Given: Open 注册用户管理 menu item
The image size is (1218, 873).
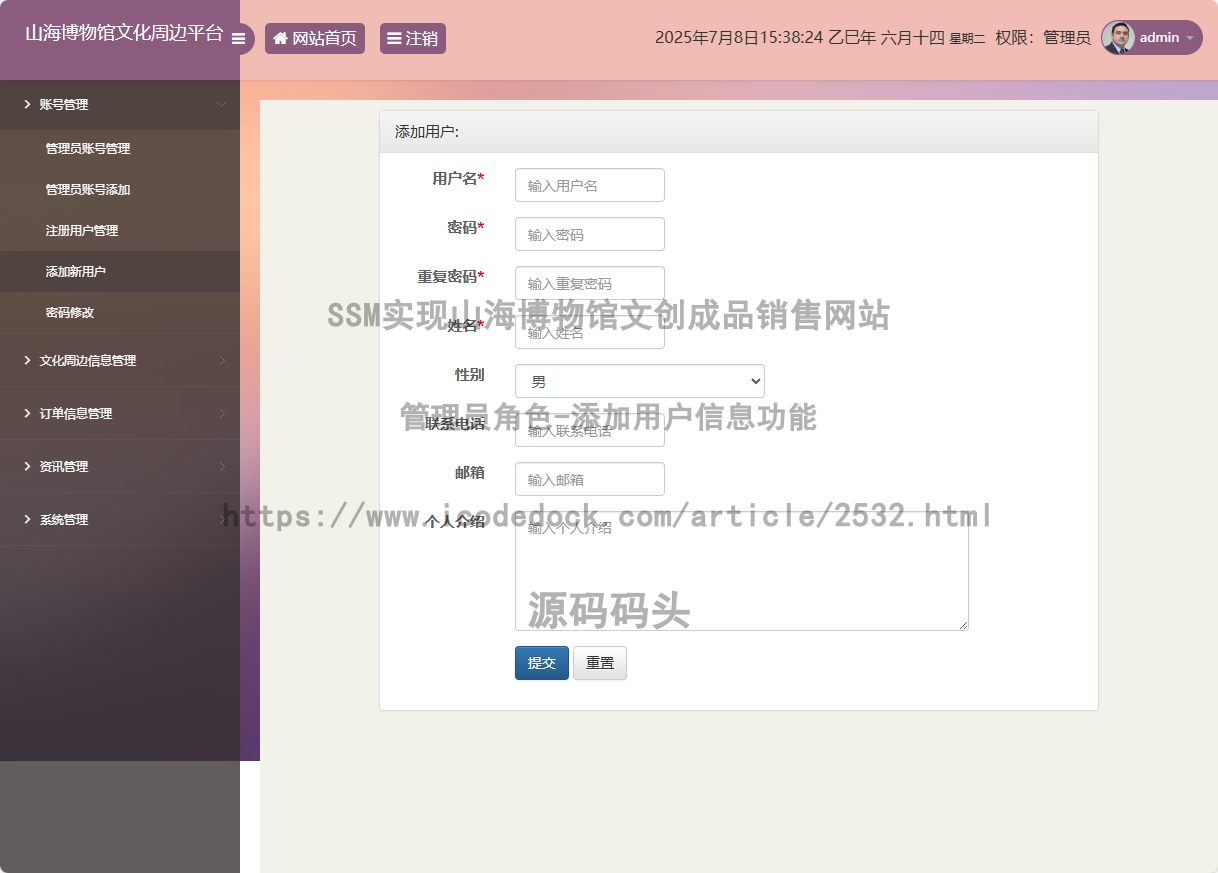Looking at the screenshot, I should (120, 230).
